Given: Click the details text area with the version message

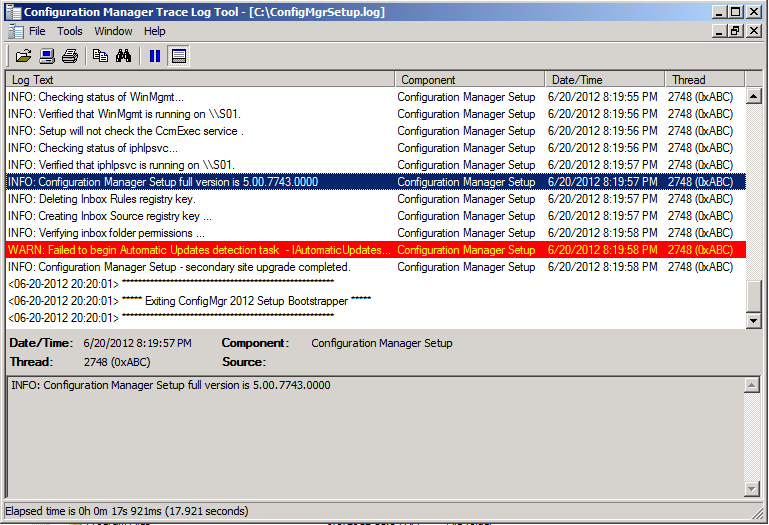Looking at the screenshot, I should [376, 437].
